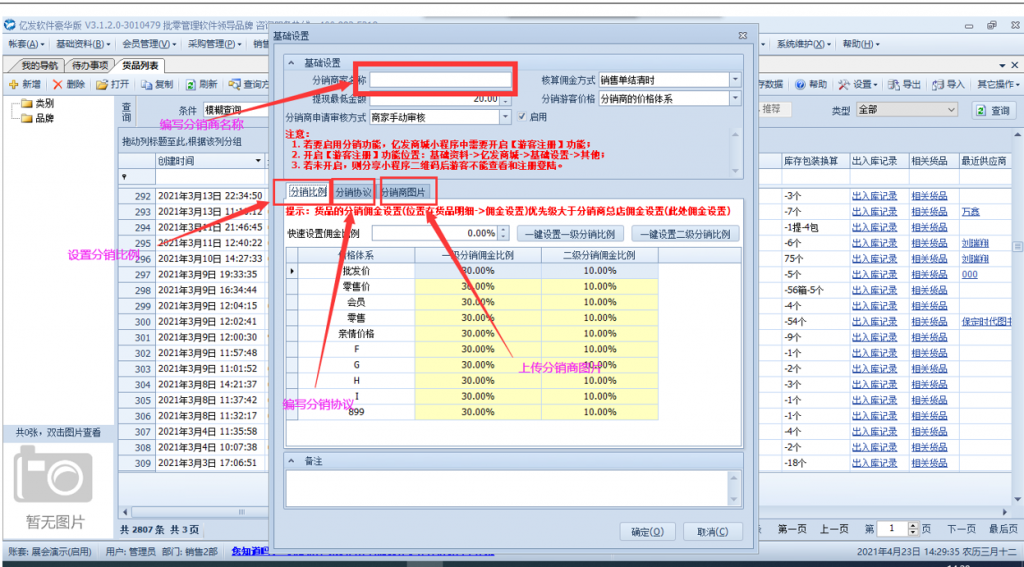The width and height of the screenshot is (1024, 567).
Task: Select the 分销比例 tab in dialog
Action: (308, 192)
